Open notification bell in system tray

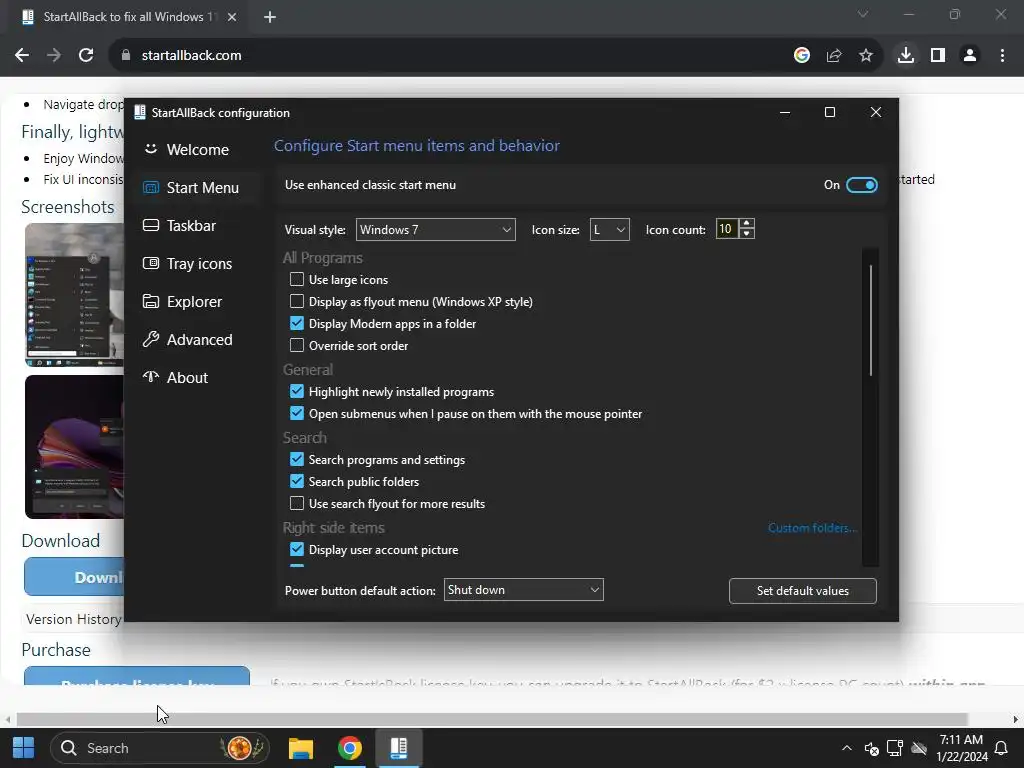[1000, 748]
